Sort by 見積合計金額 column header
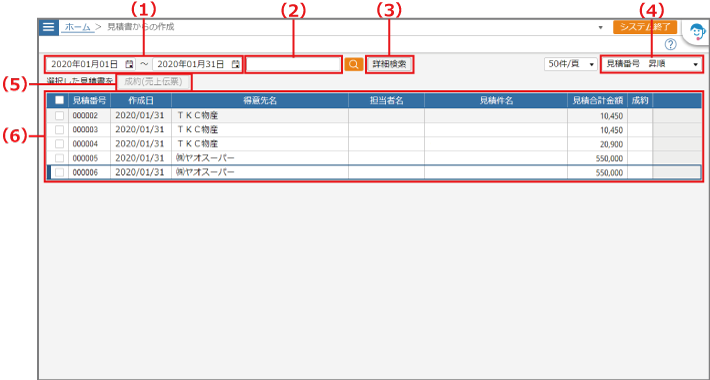This screenshot has width=710, height=380. [x=597, y=101]
